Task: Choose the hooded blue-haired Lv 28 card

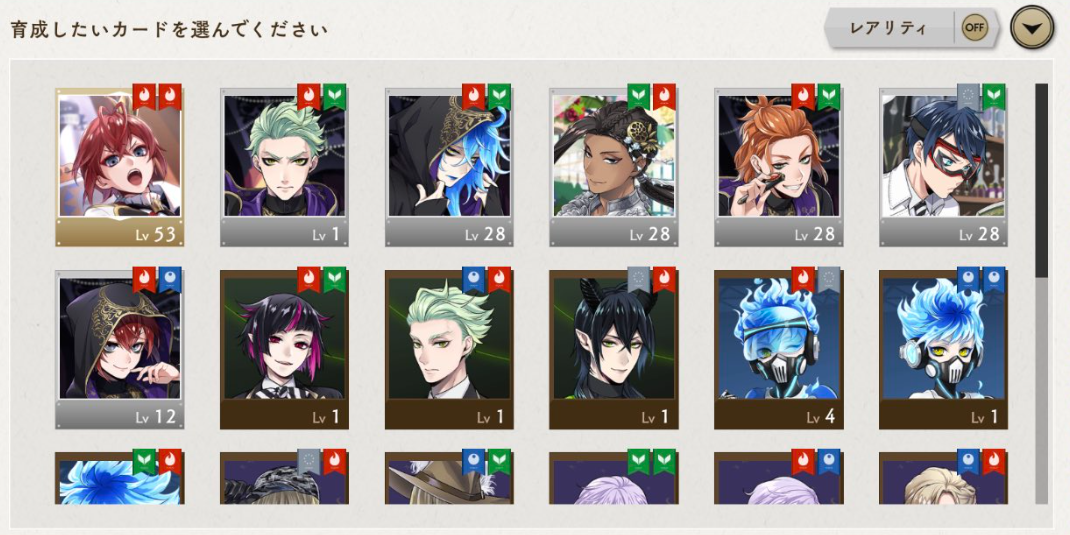Action: pos(449,167)
